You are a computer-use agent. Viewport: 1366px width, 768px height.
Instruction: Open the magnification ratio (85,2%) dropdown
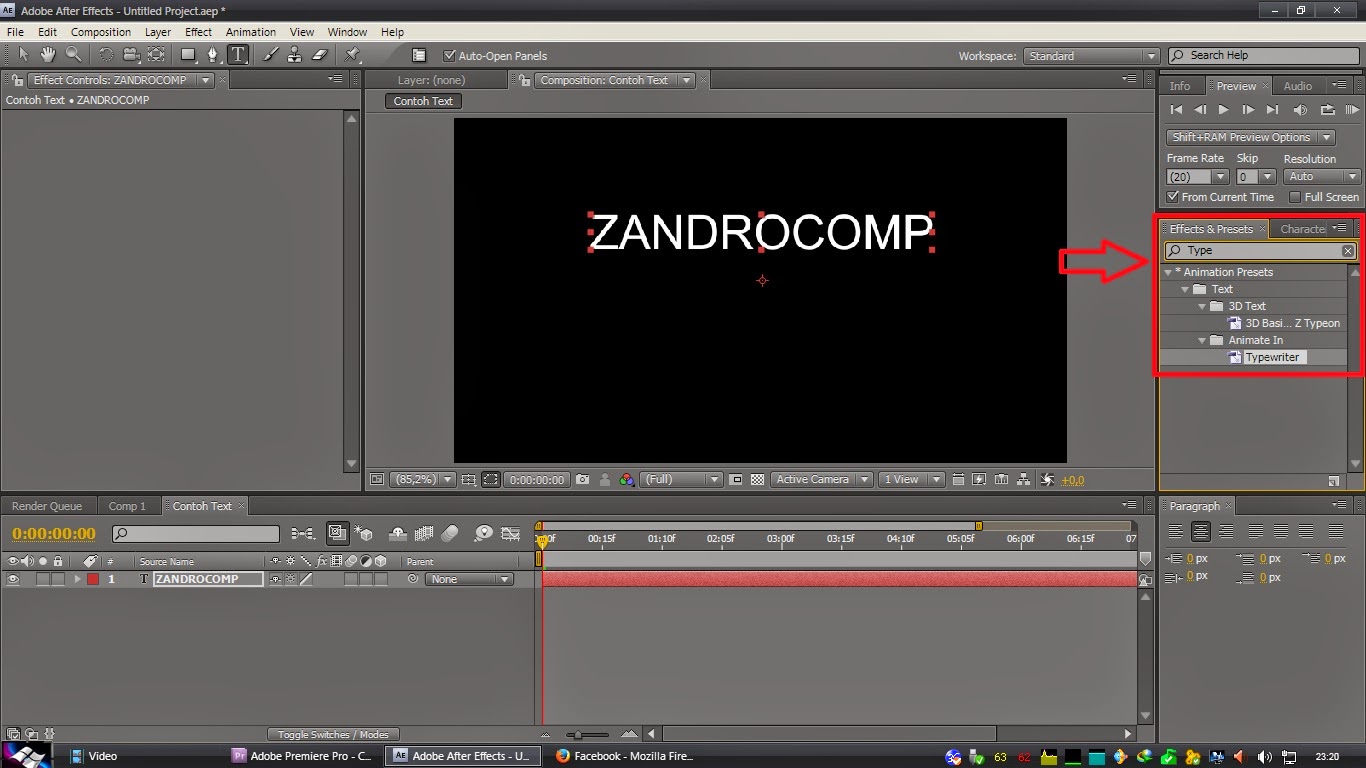pyautogui.click(x=422, y=480)
